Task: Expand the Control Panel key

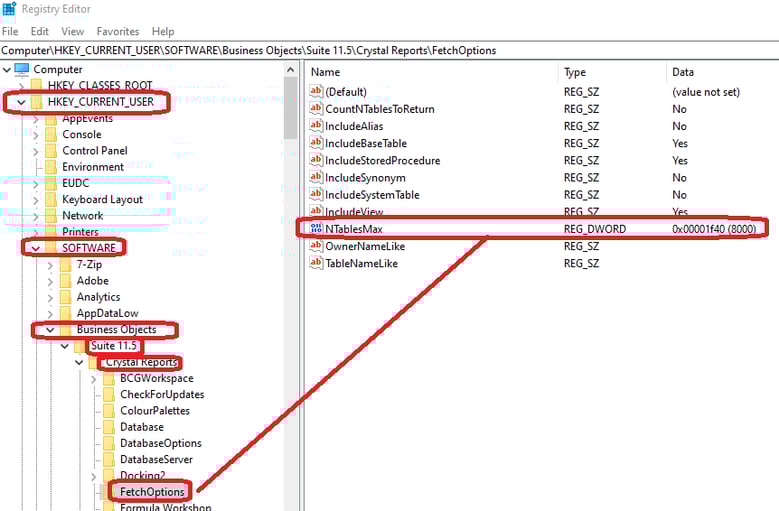Action: pos(37,151)
